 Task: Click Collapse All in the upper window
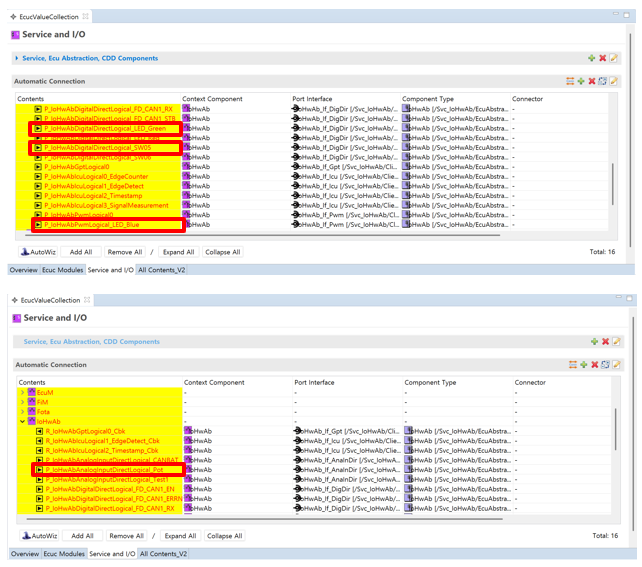[223, 252]
